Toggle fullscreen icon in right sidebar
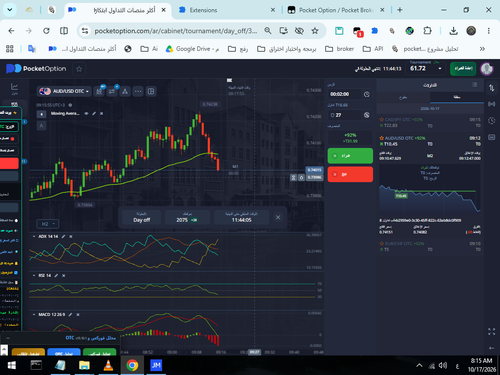This screenshot has width=500, height=375. click(492, 331)
